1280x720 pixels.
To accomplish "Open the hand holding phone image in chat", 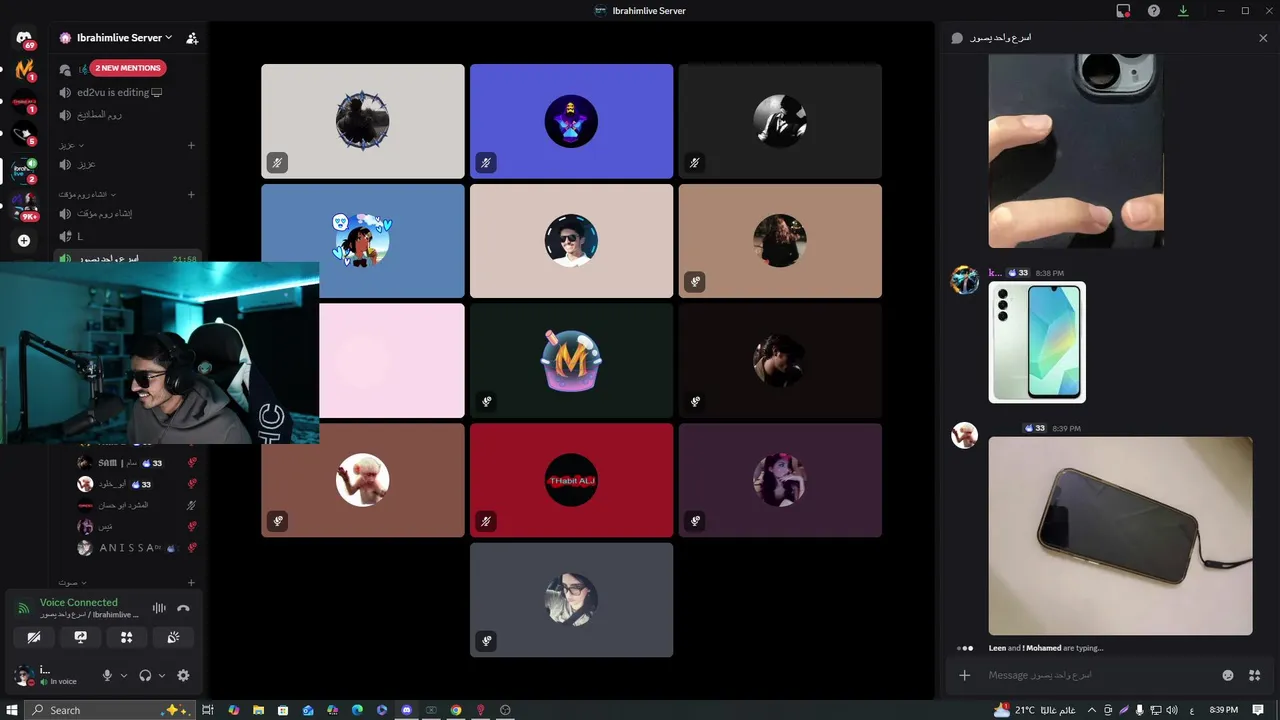I will tap(1076, 151).
